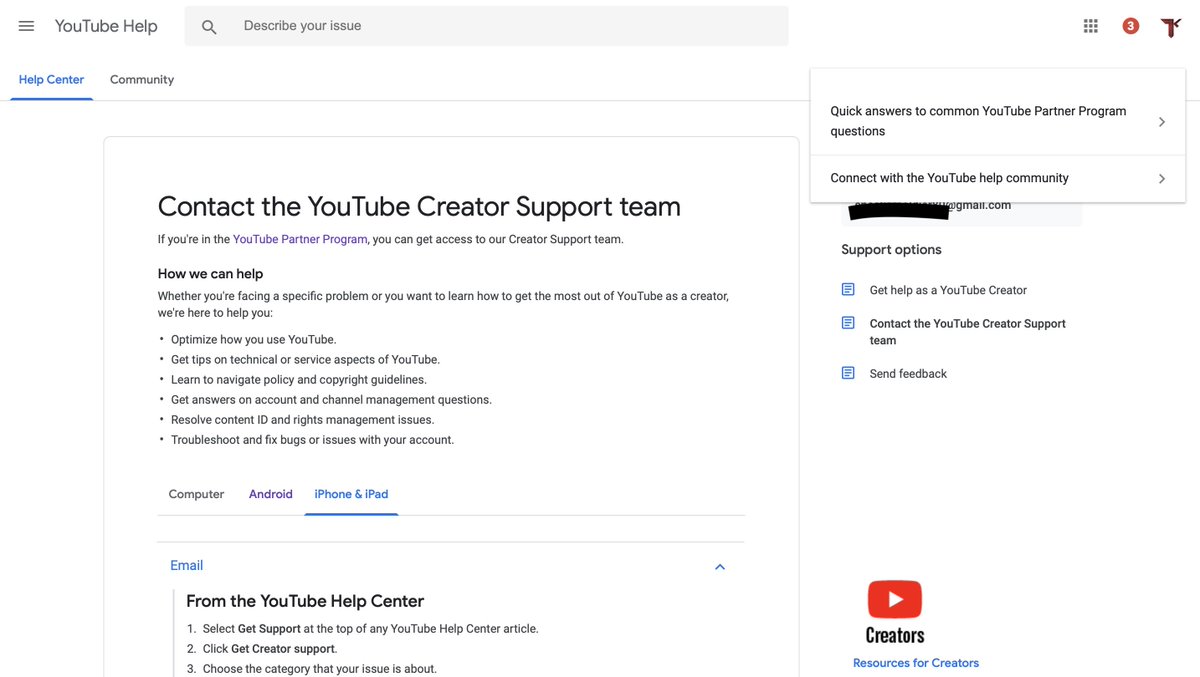Click the document icon beside Get help as a YouTube Creator
1200x677 pixels.
(x=848, y=290)
